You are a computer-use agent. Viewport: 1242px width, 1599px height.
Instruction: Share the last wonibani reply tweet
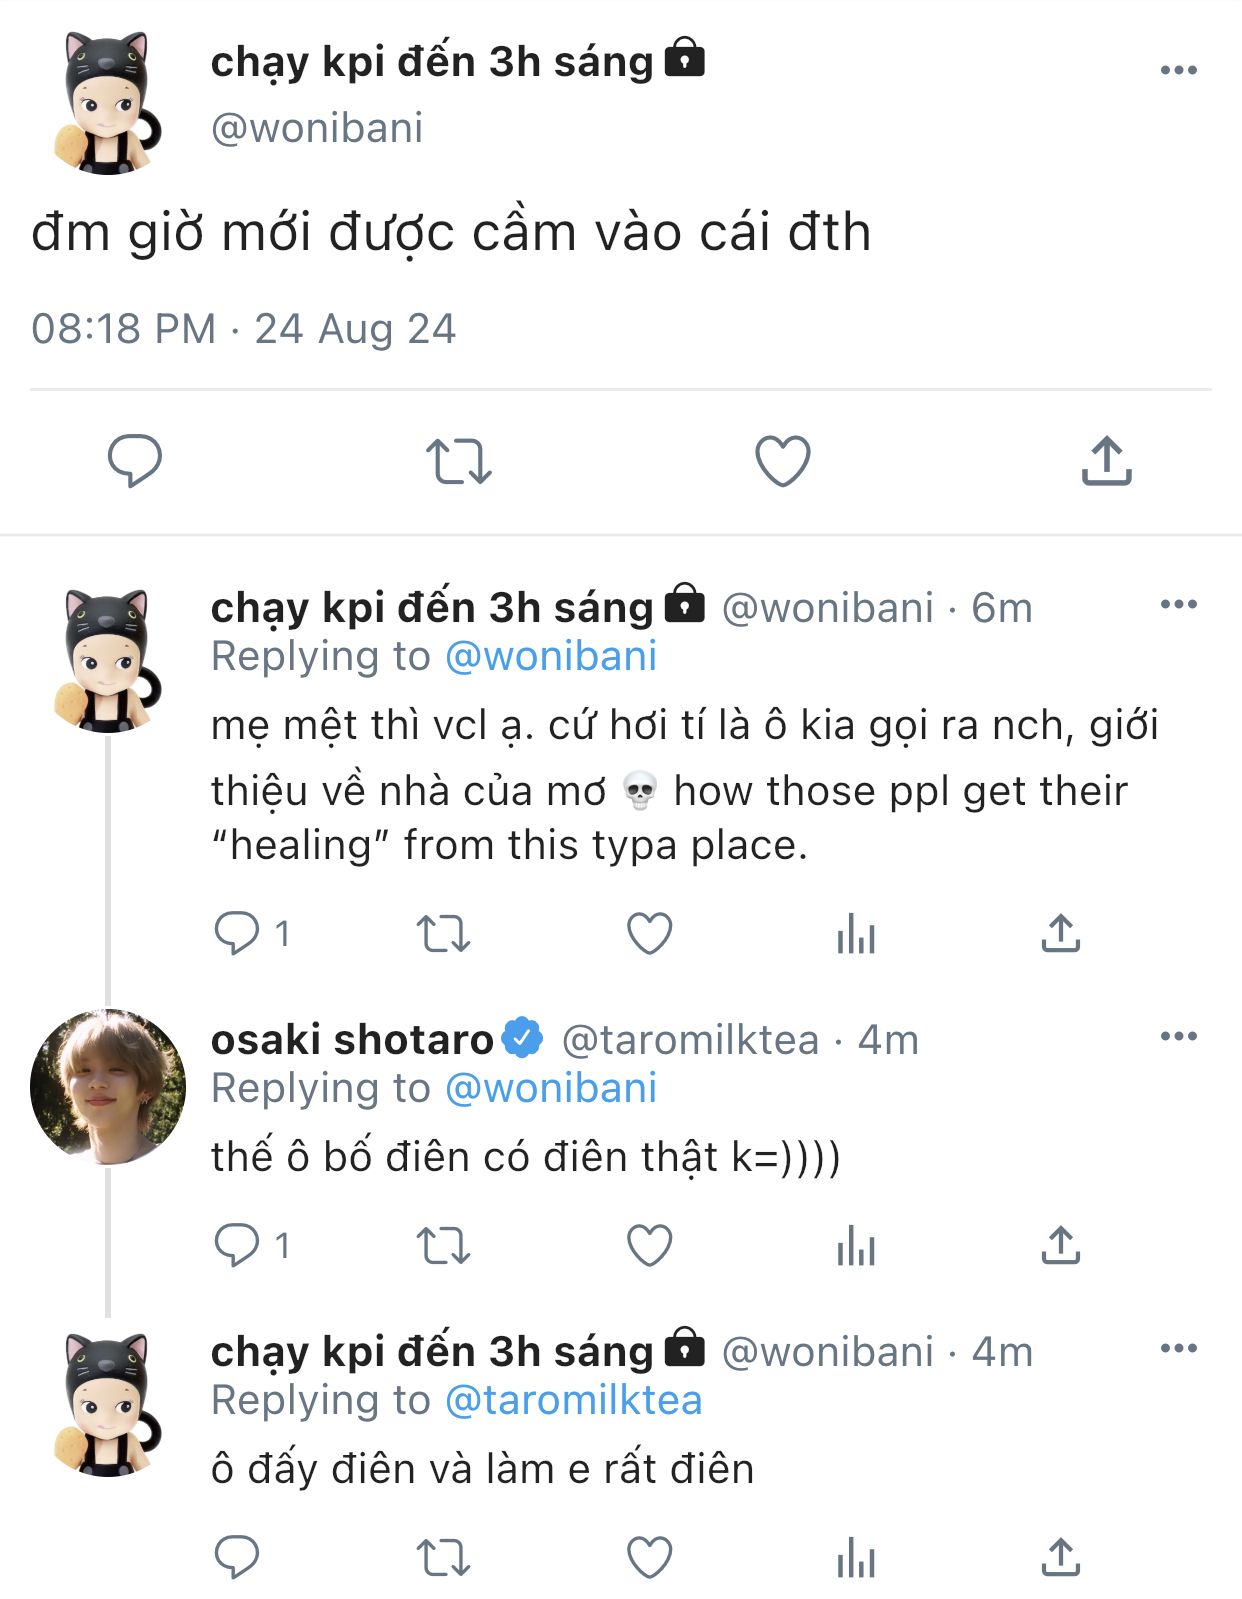[1060, 1557]
